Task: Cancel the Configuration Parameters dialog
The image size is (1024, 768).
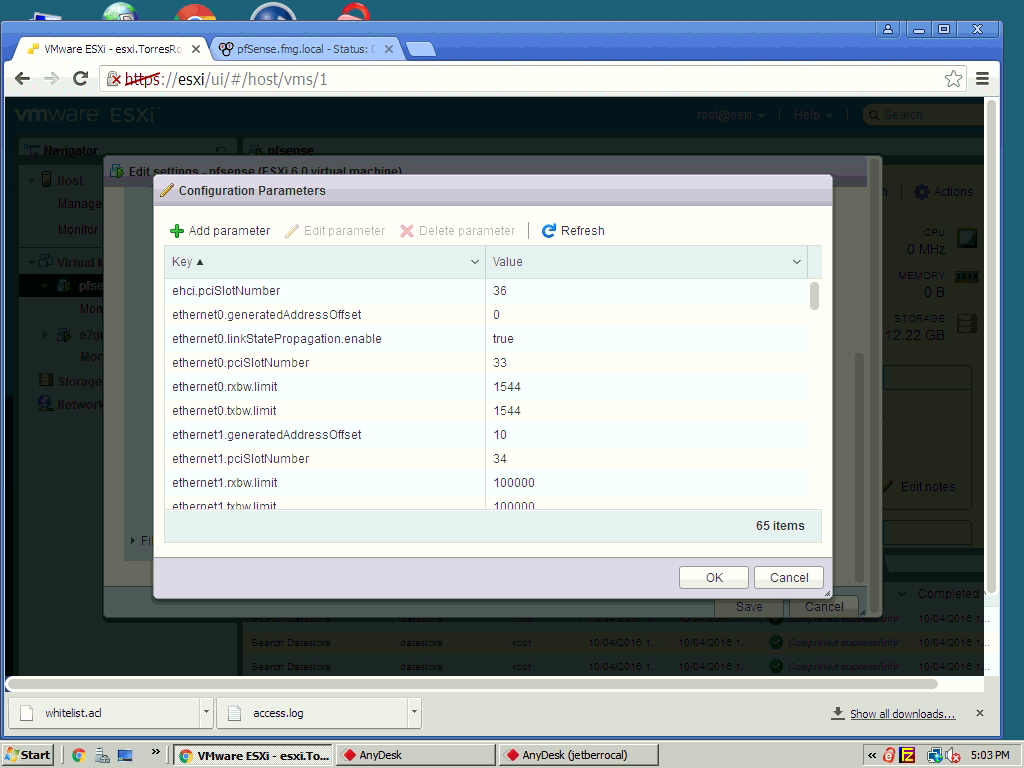Action: pyautogui.click(x=789, y=577)
